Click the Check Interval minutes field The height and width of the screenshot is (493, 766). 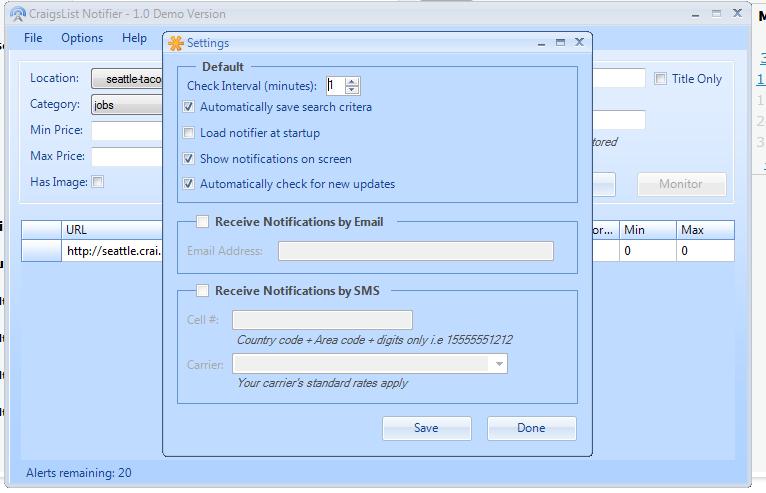(x=336, y=86)
